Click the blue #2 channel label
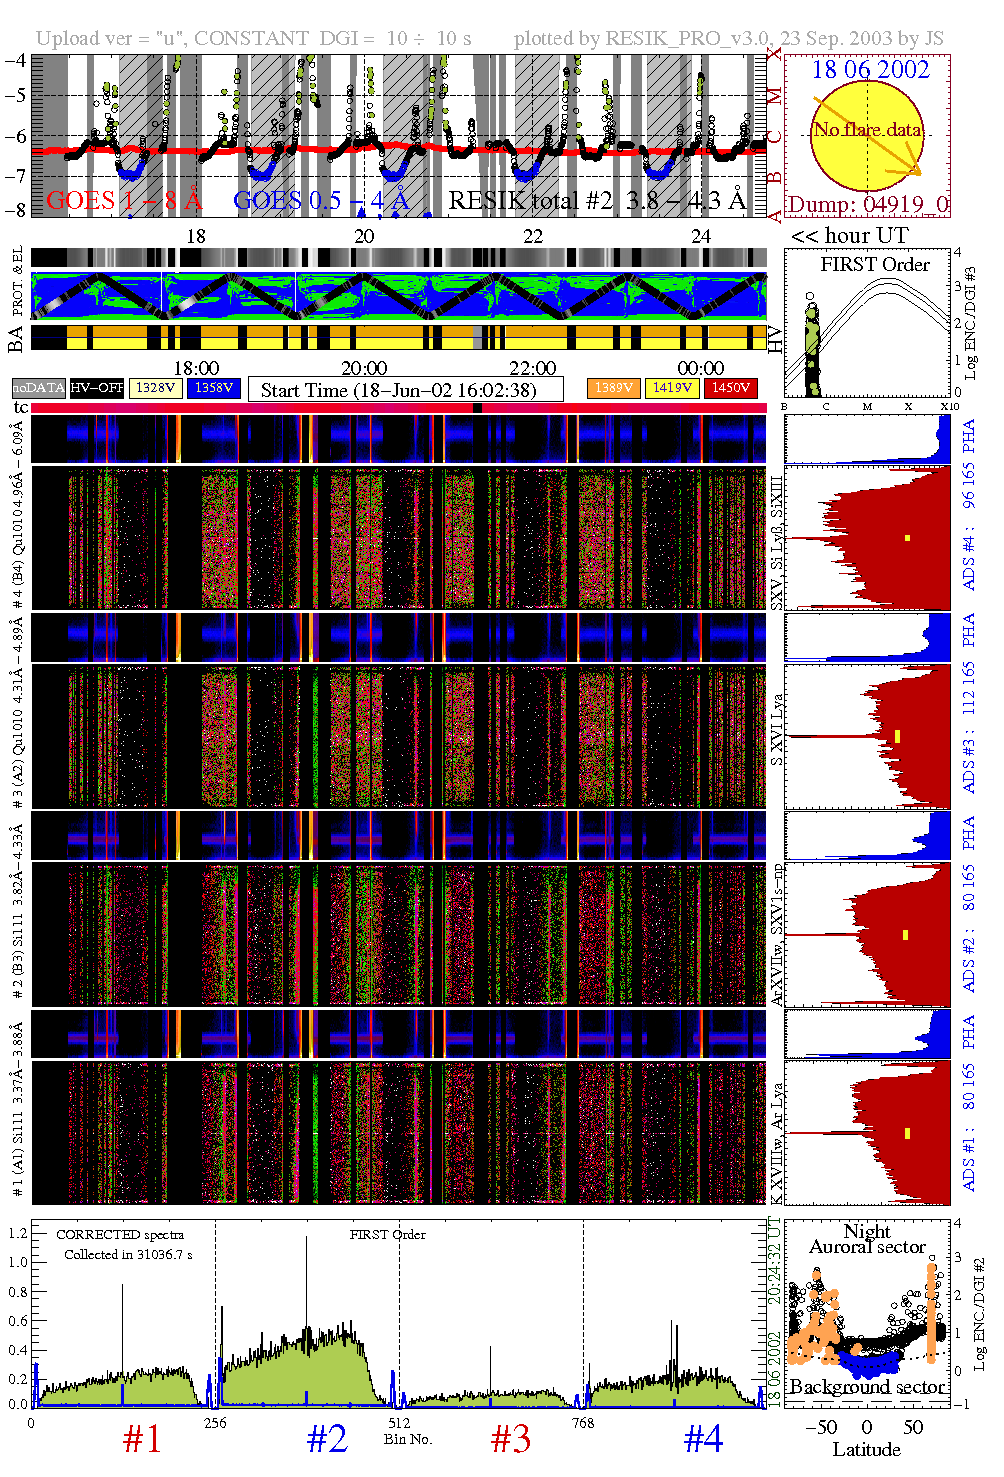This screenshot has height=1477, width=1004. coord(327,1438)
